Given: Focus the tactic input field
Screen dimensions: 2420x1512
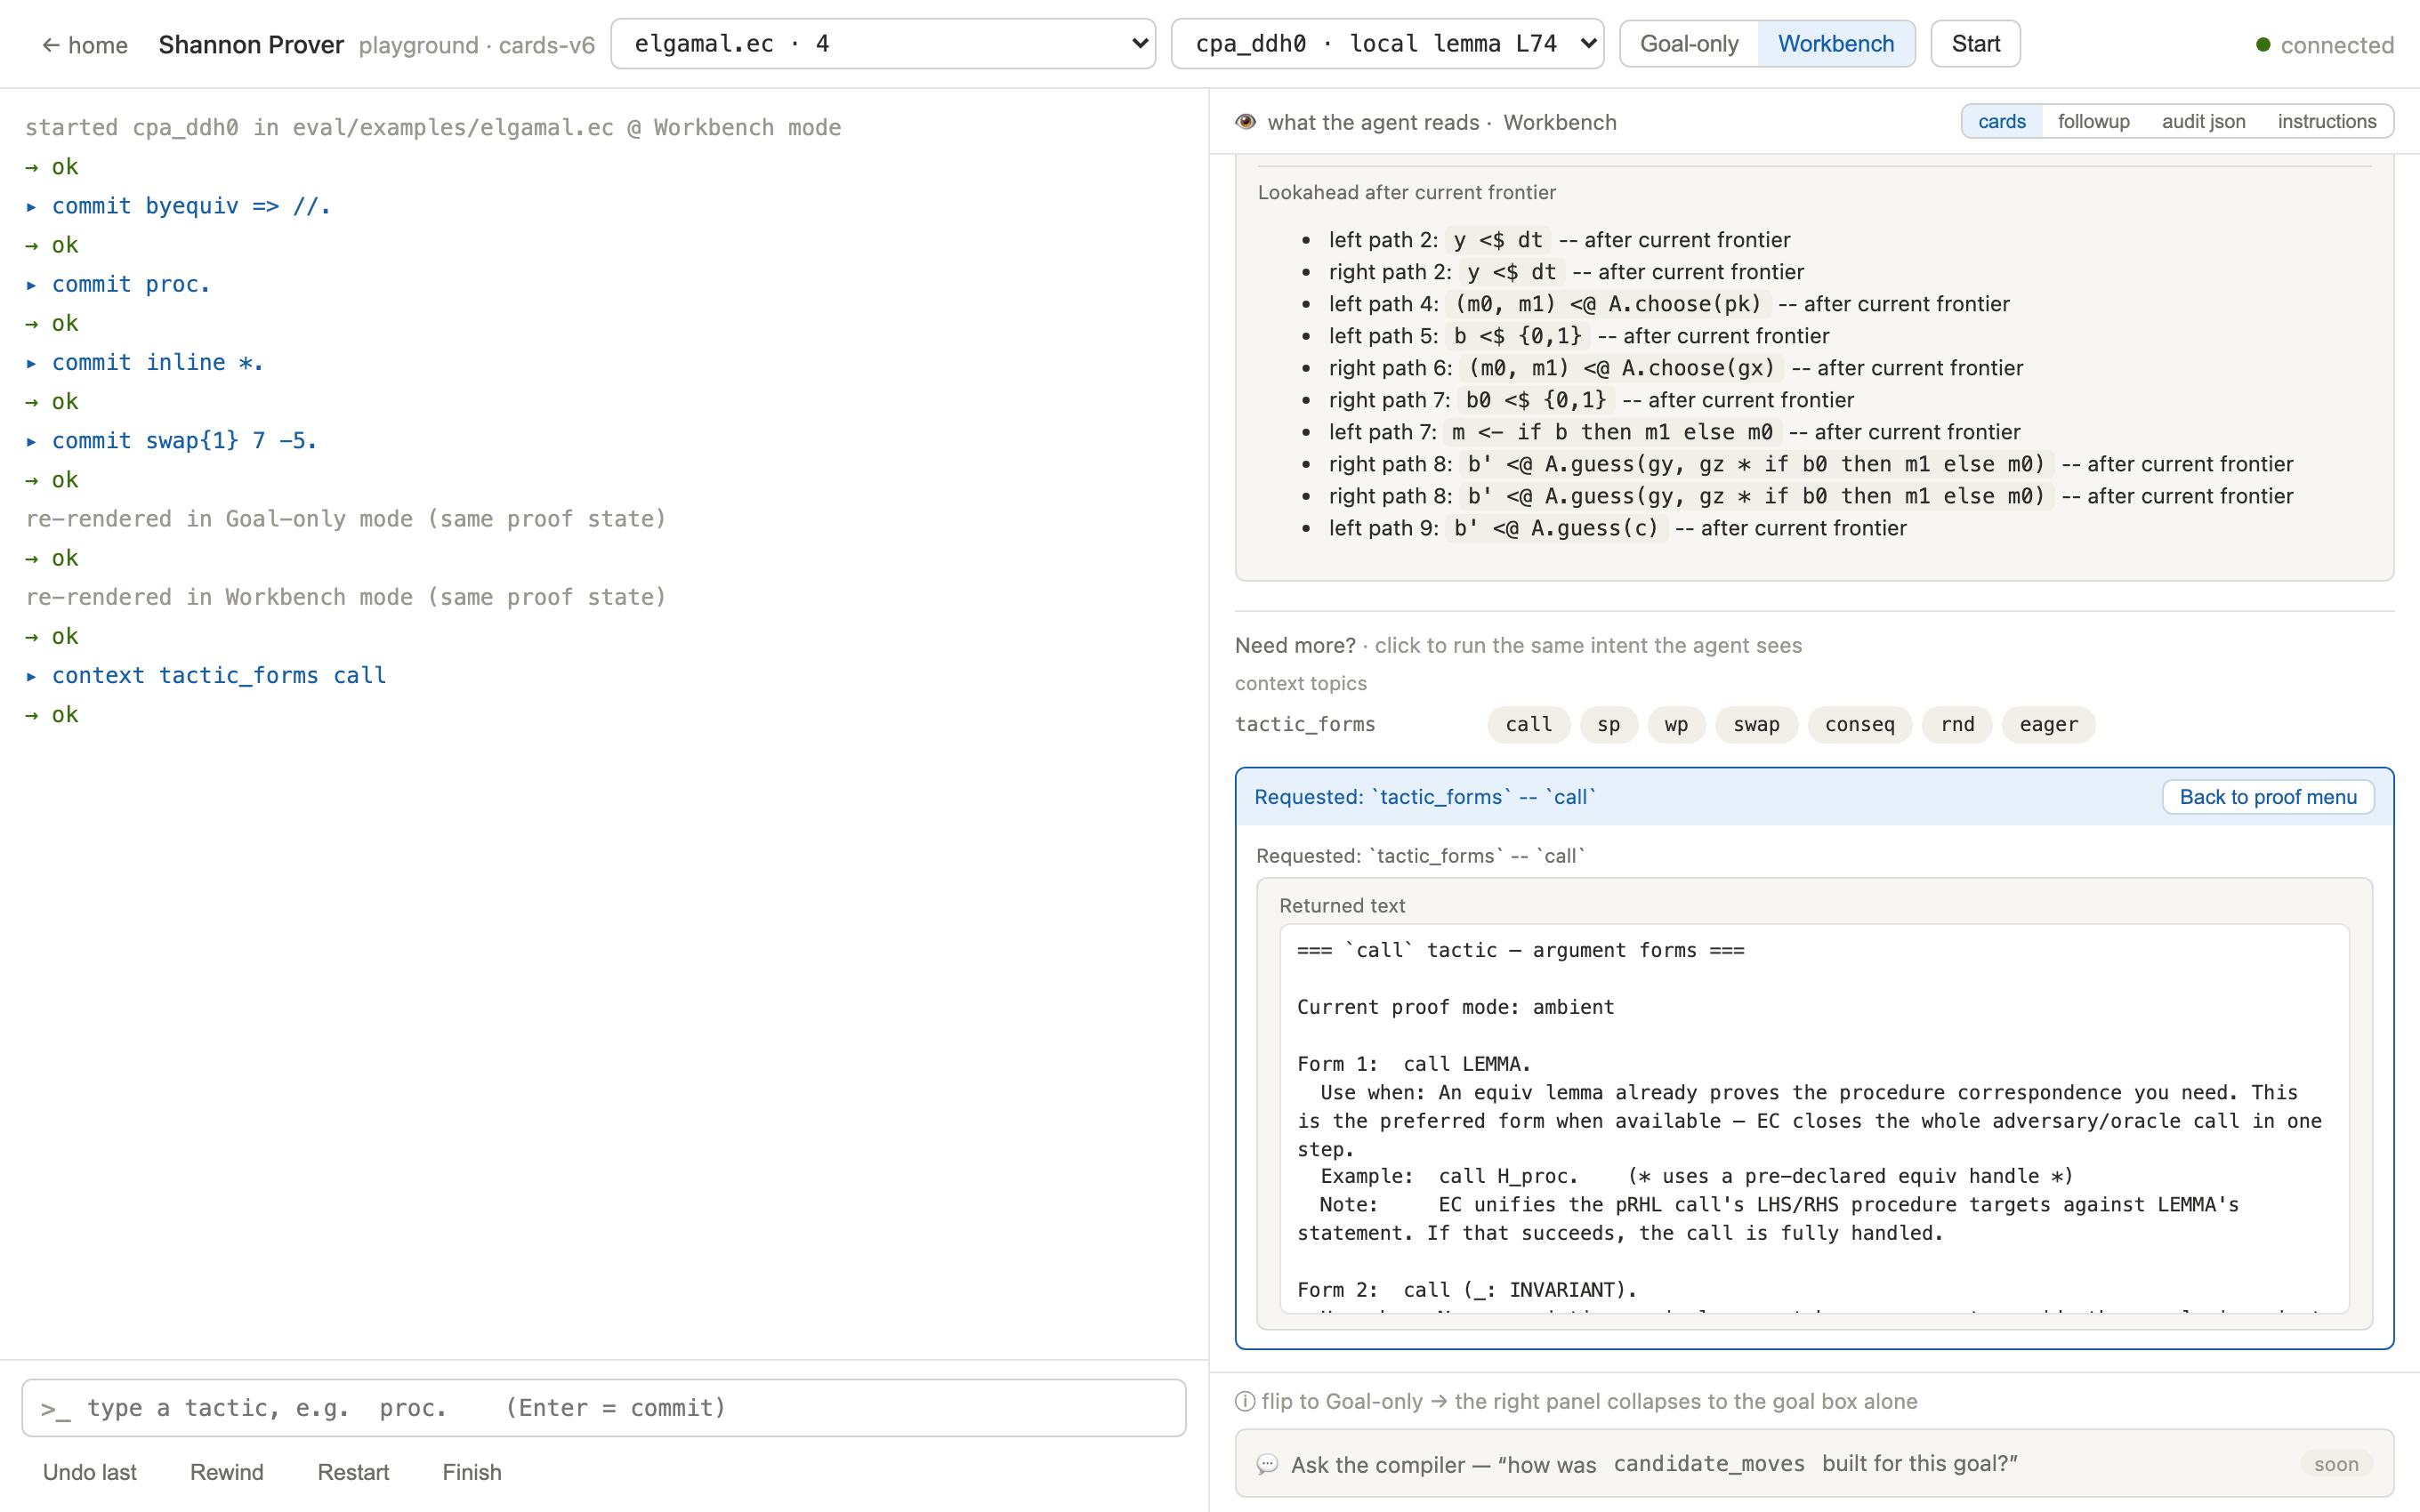Looking at the screenshot, I should click(x=604, y=1408).
